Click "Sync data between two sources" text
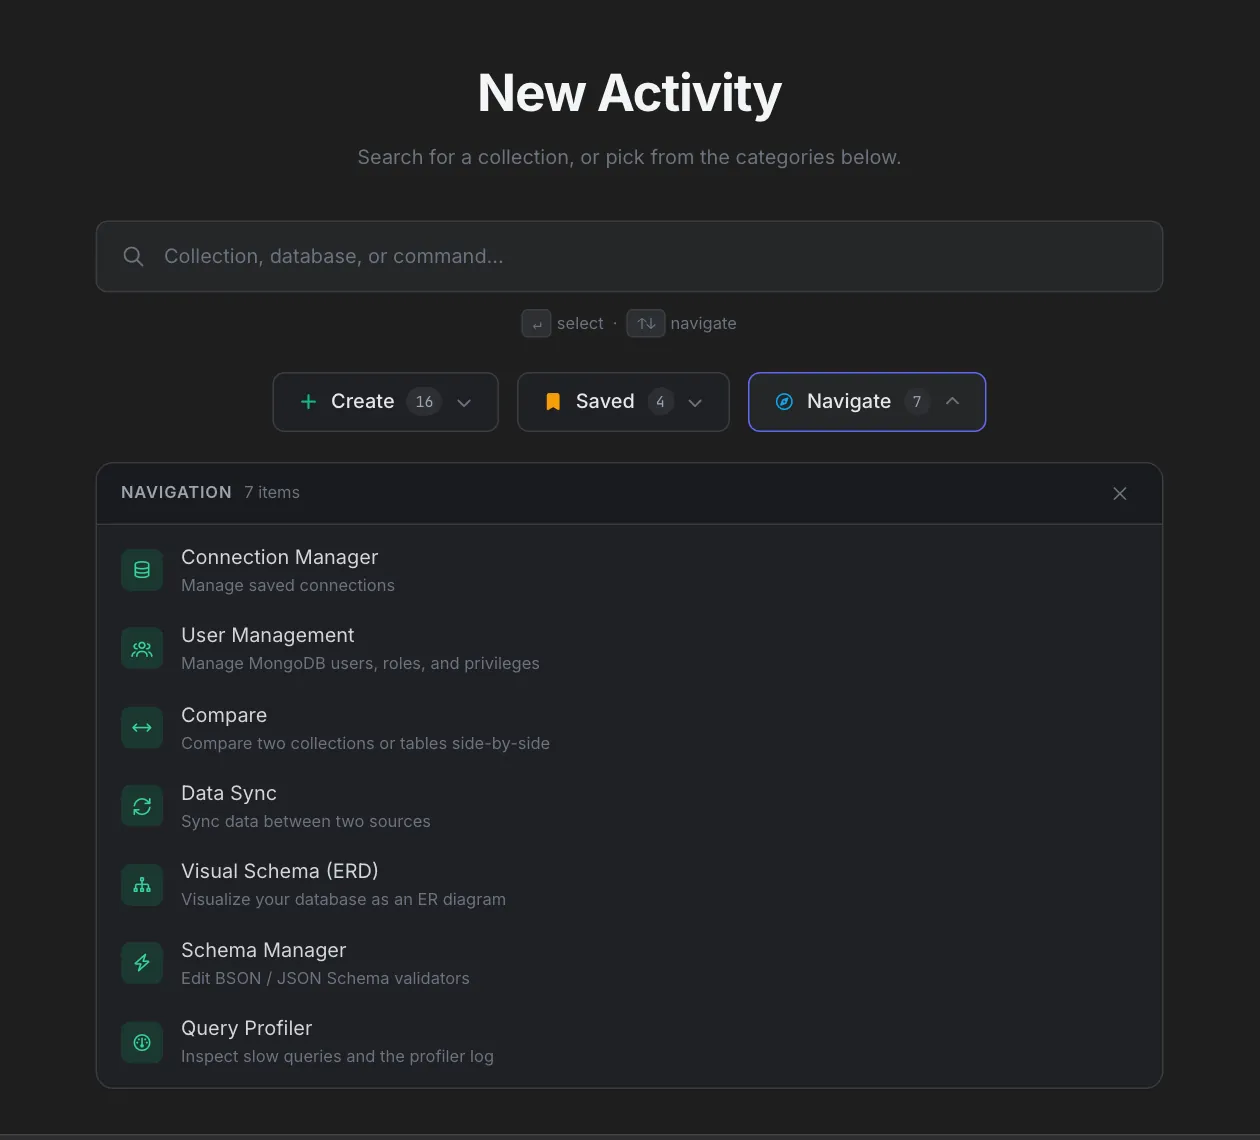 (x=306, y=821)
